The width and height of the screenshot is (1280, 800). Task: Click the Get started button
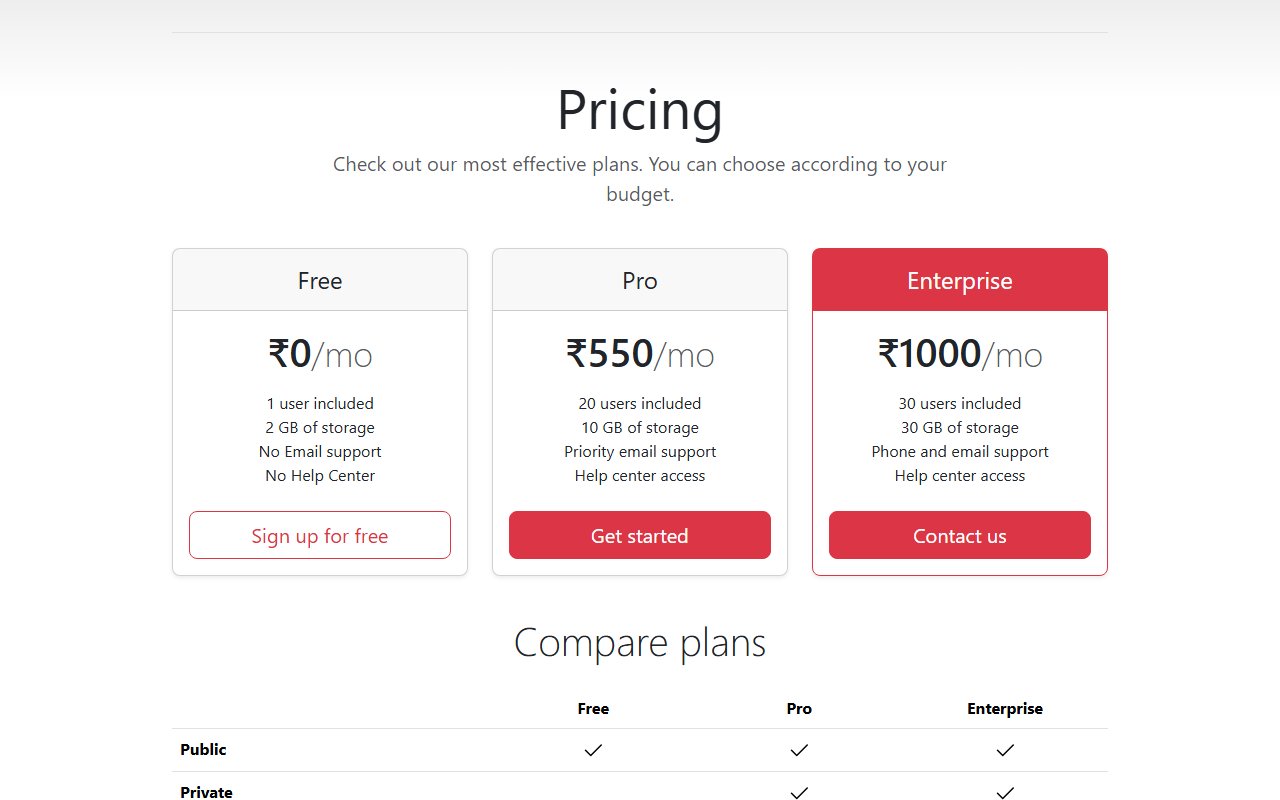point(639,535)
